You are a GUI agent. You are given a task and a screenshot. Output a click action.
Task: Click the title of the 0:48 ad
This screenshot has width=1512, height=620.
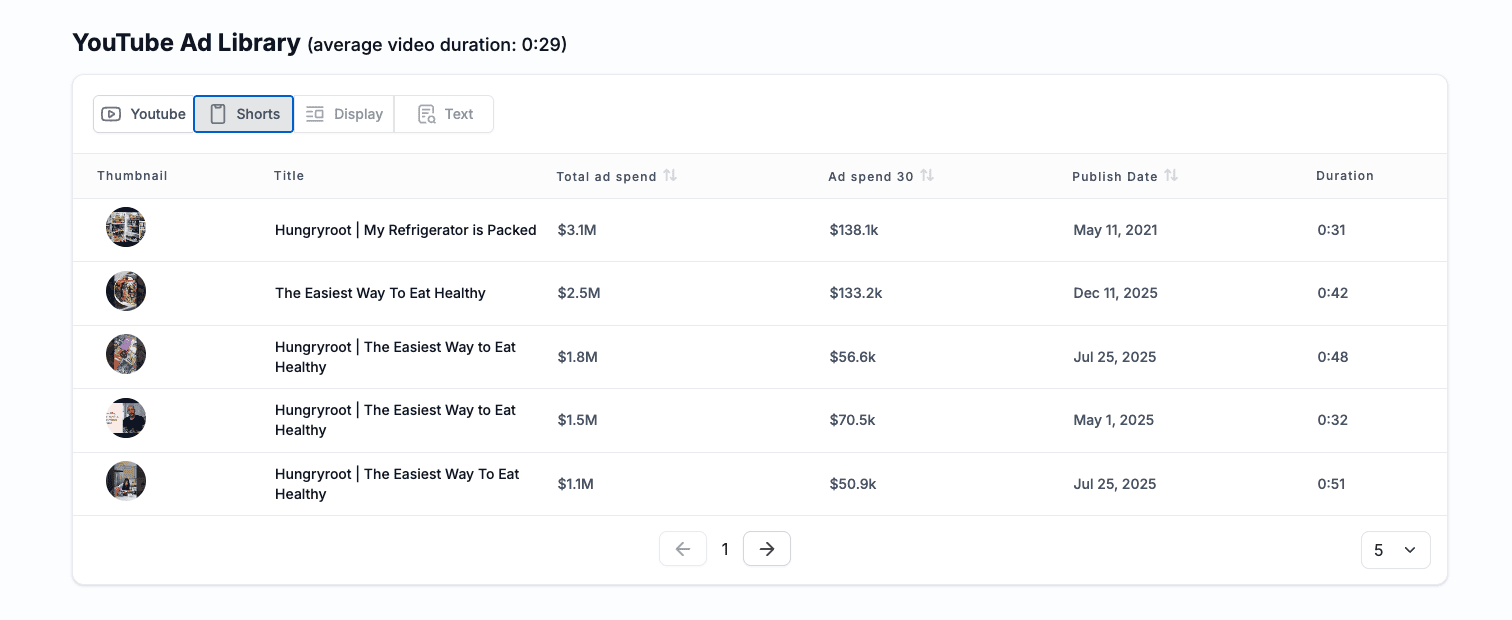tap(395, 357)
